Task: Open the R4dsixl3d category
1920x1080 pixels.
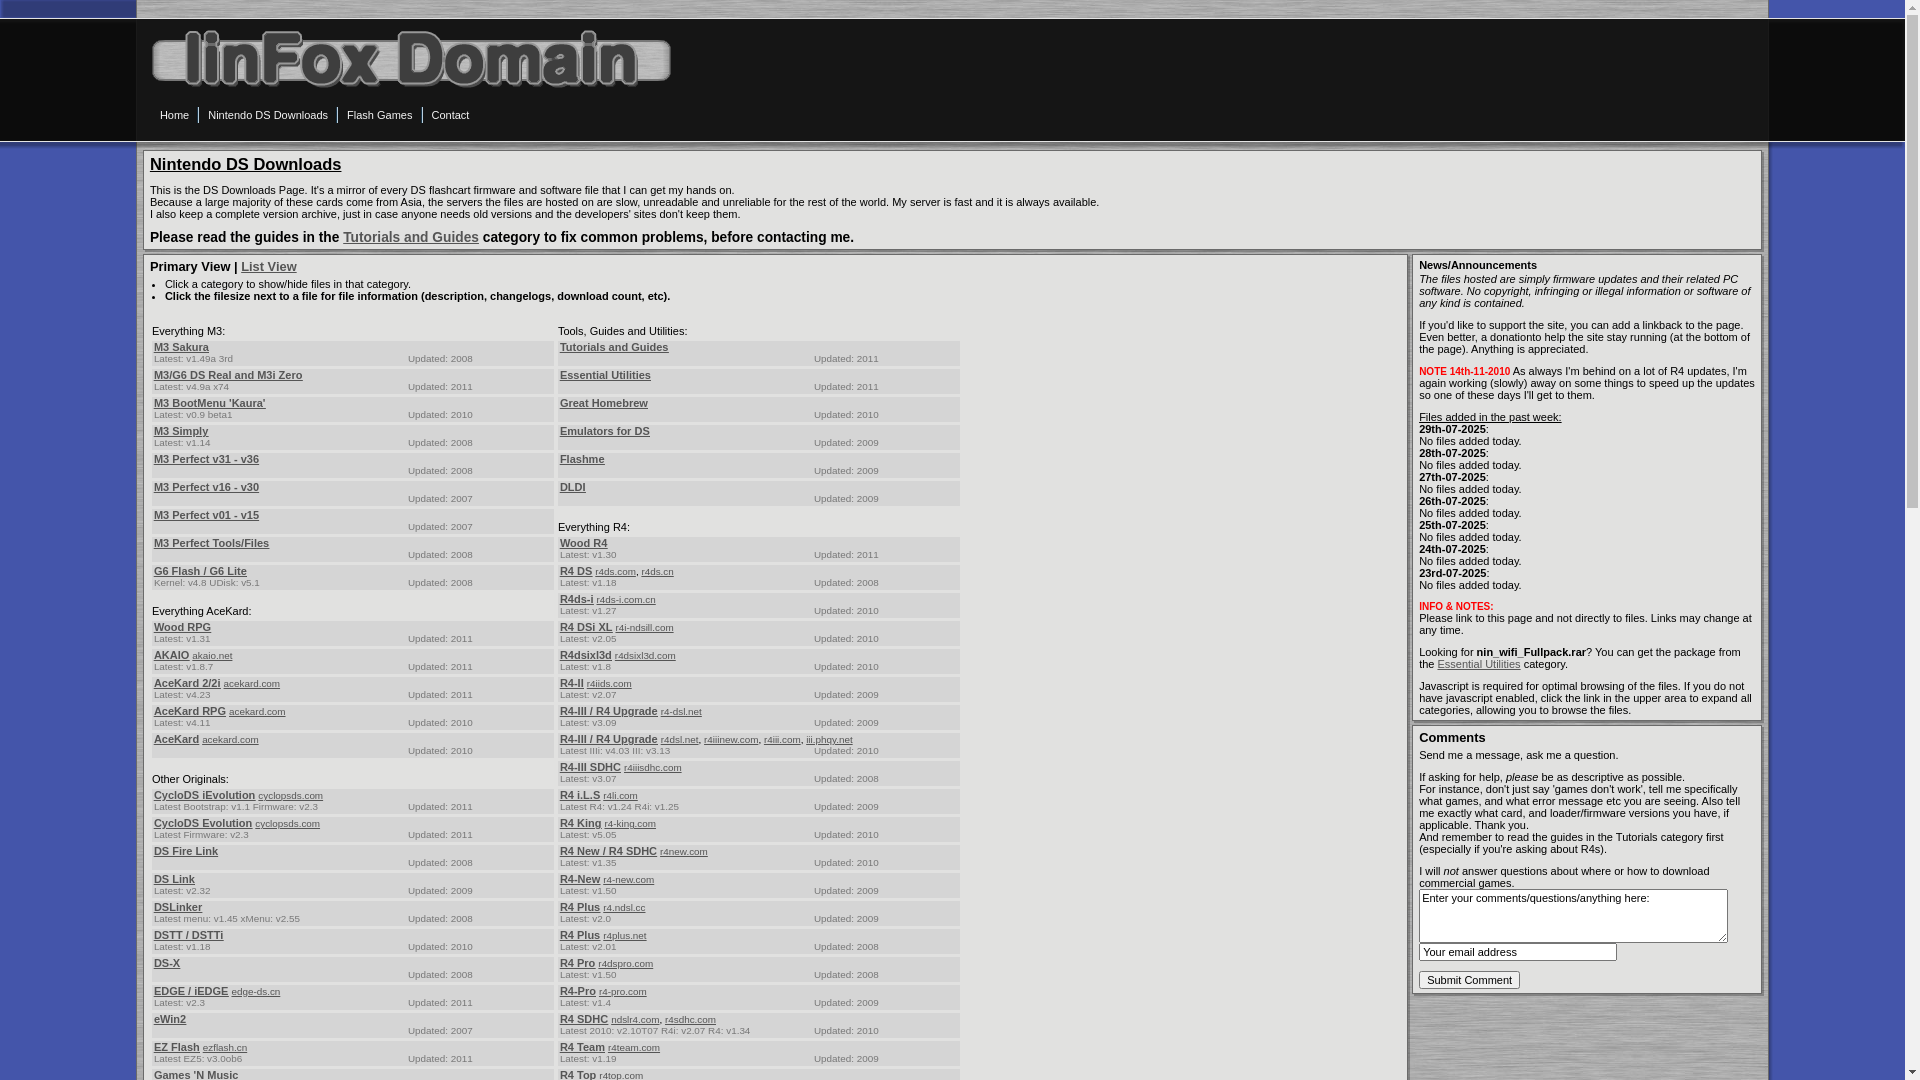Action: 586,655
